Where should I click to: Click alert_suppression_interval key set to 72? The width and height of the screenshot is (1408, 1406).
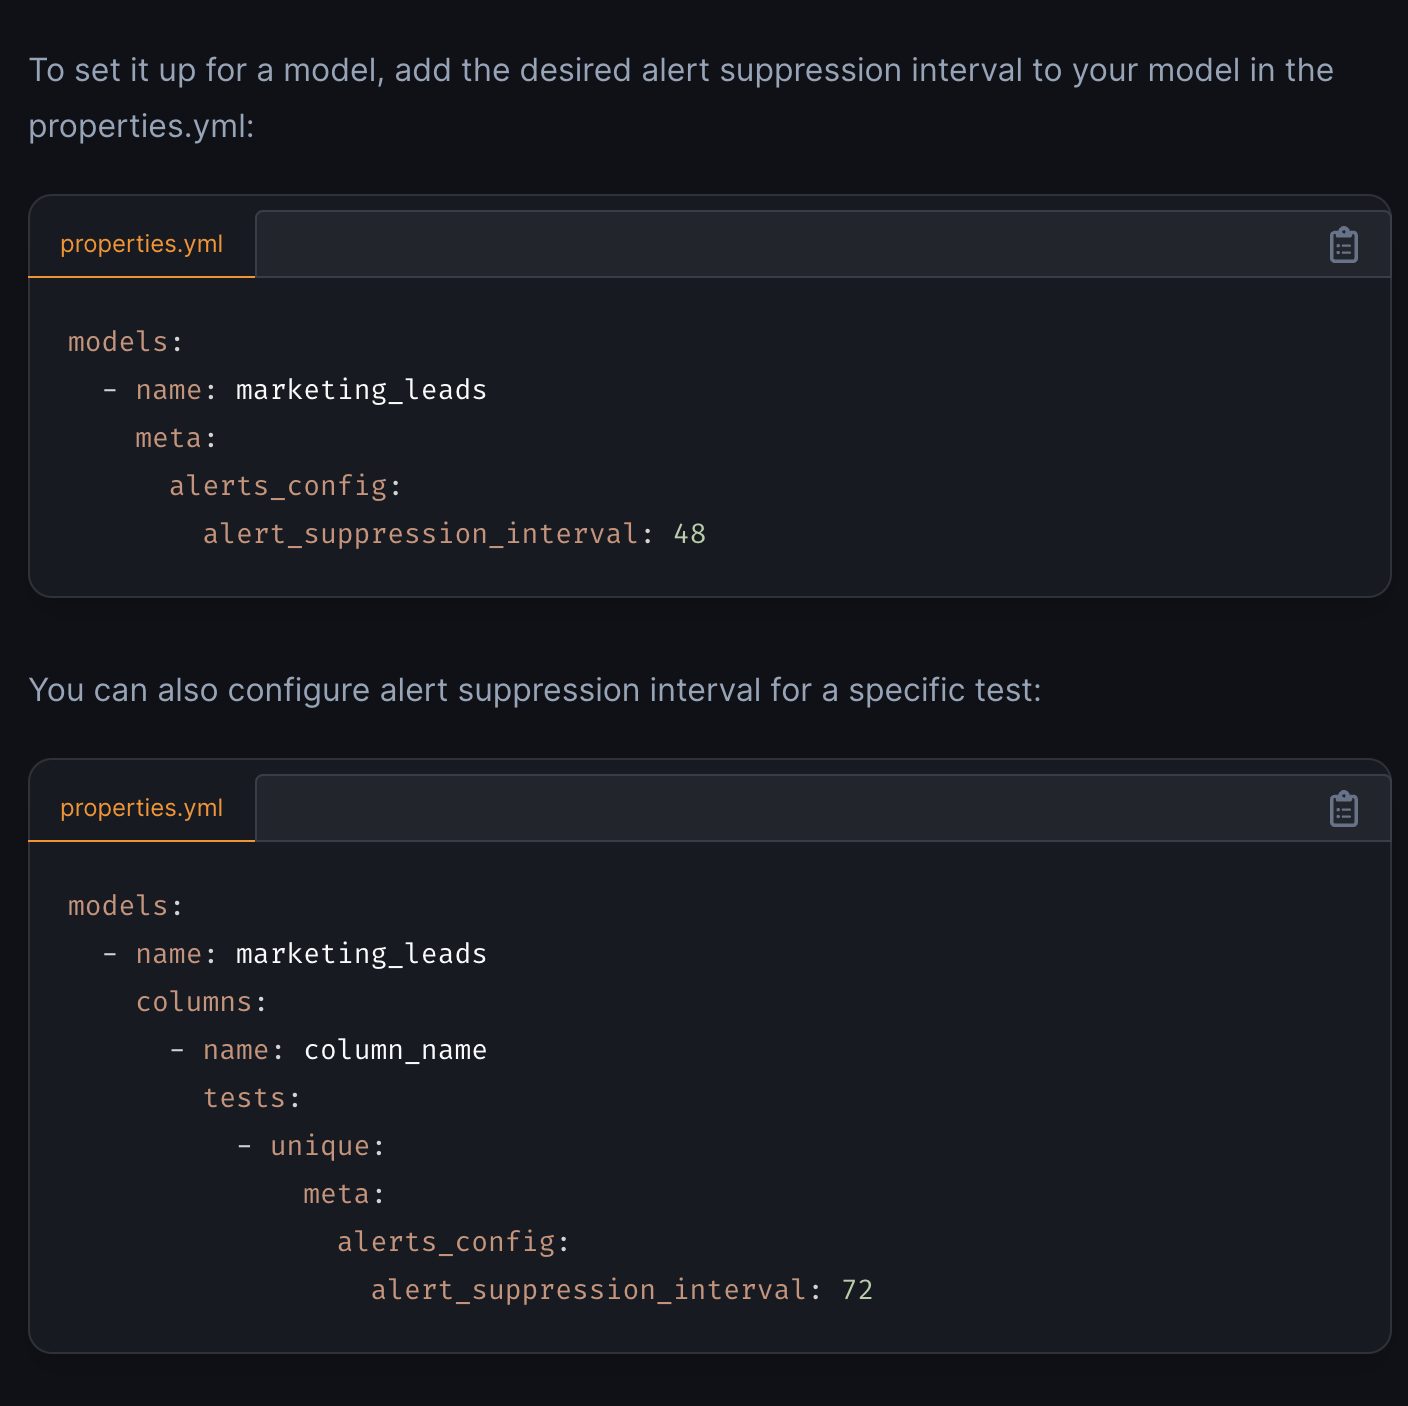tap(588, 1290)
